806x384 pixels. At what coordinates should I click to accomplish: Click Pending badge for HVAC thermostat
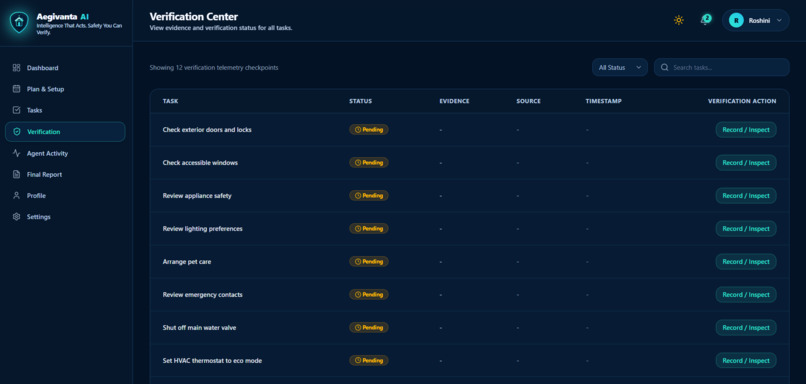pos(369,360)
